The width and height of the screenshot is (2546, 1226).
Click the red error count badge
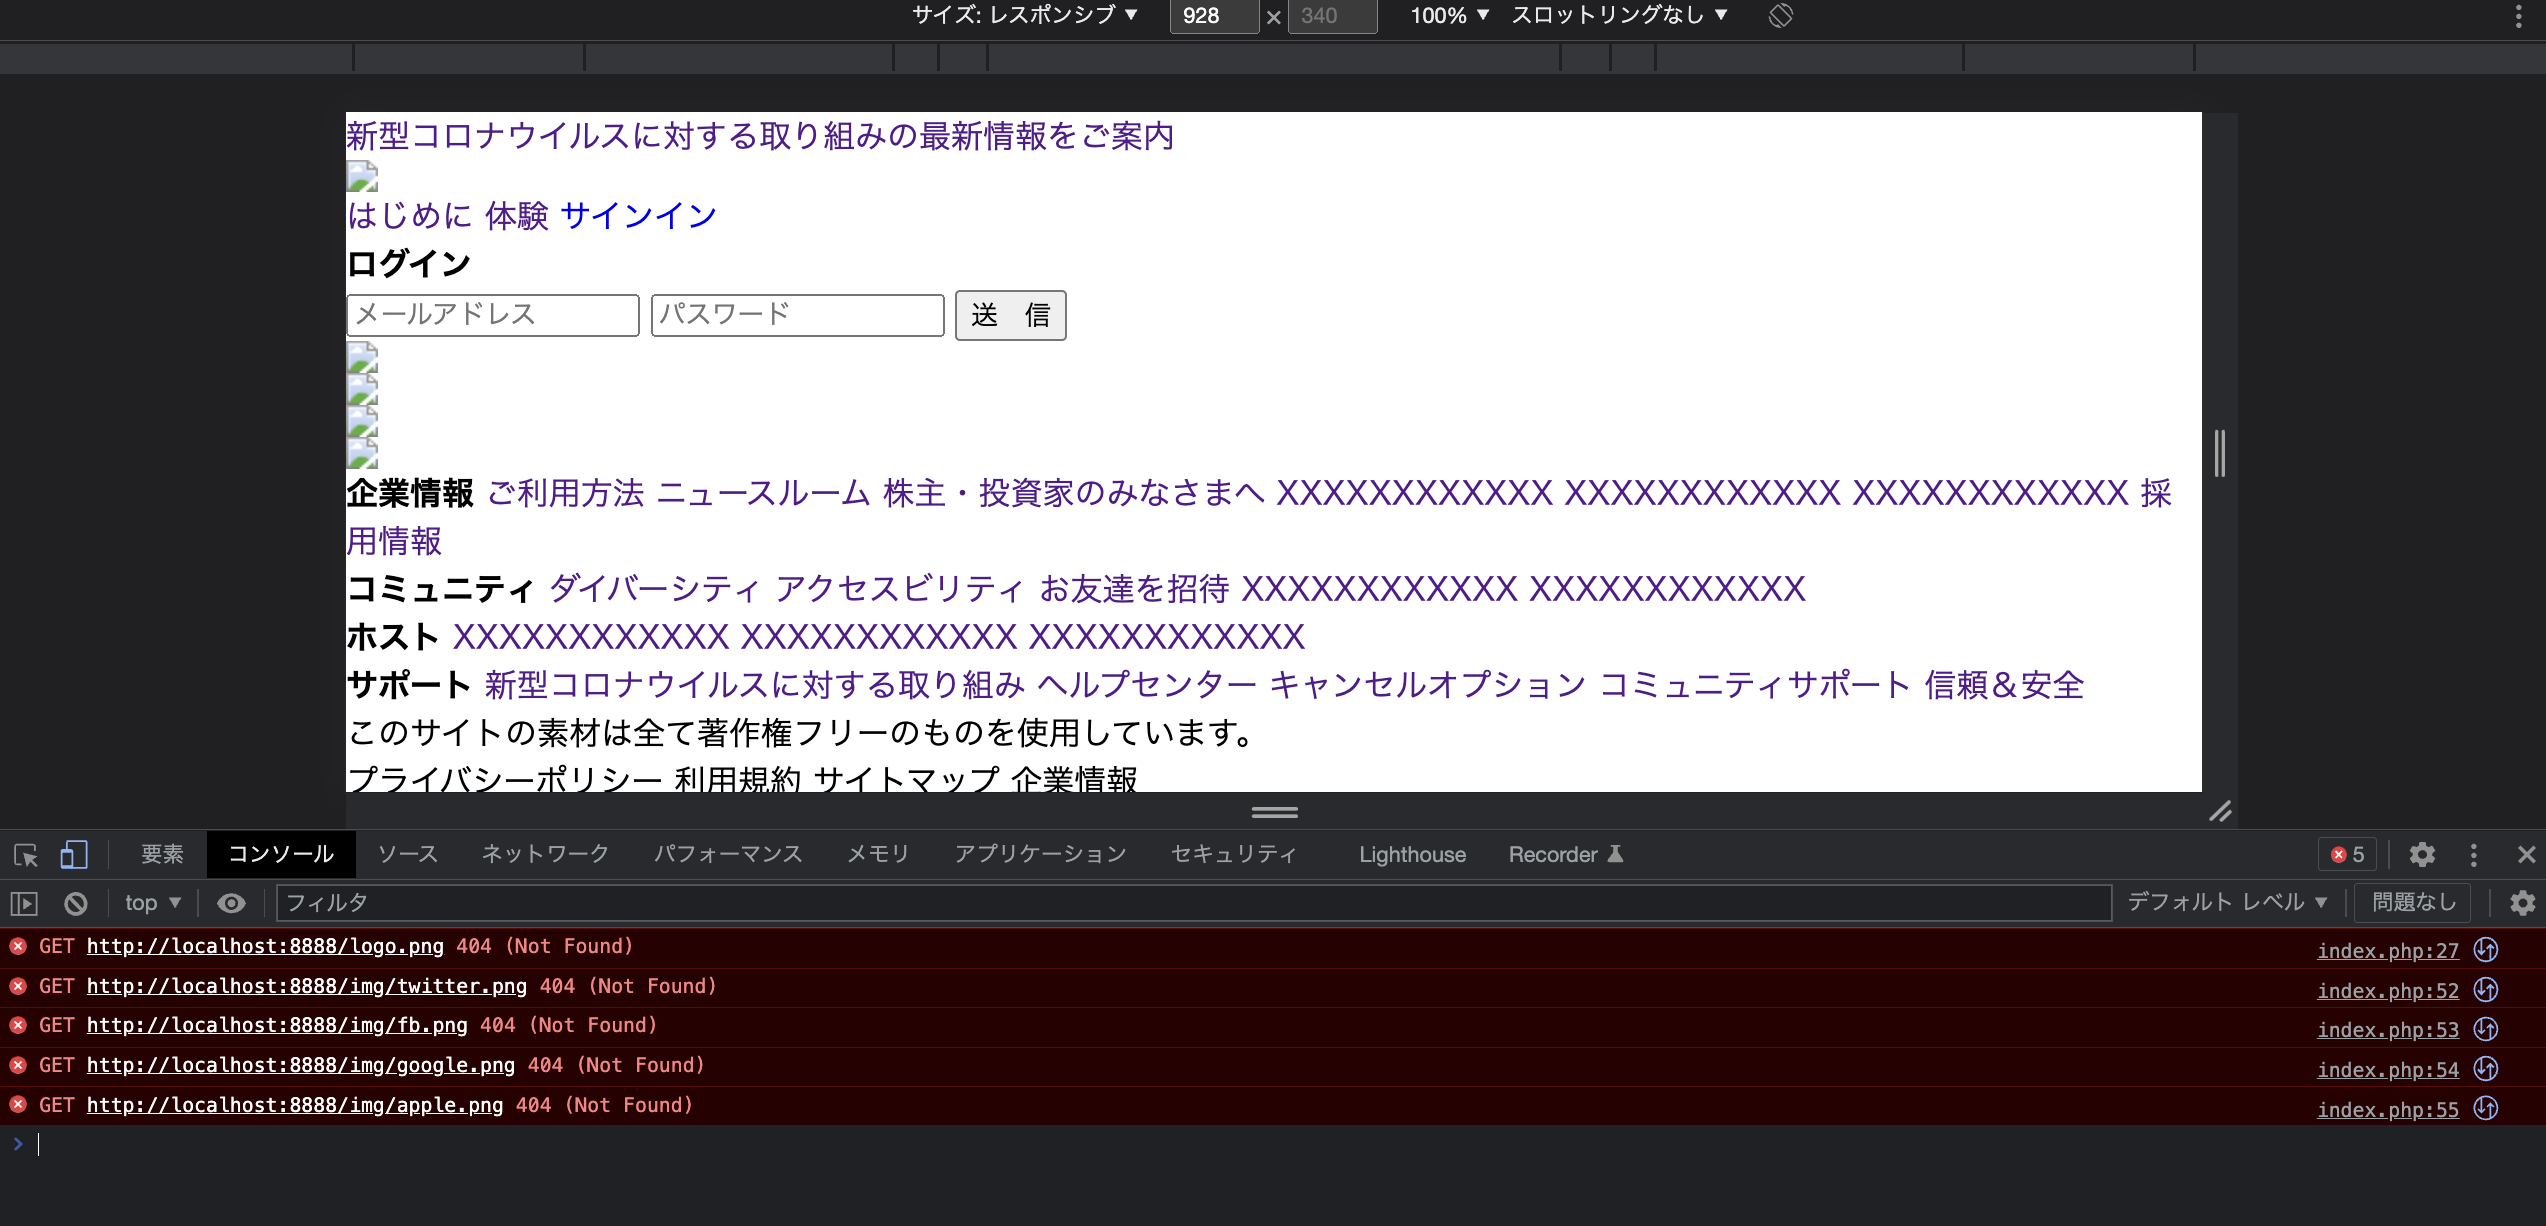[x=2348, y=855]
